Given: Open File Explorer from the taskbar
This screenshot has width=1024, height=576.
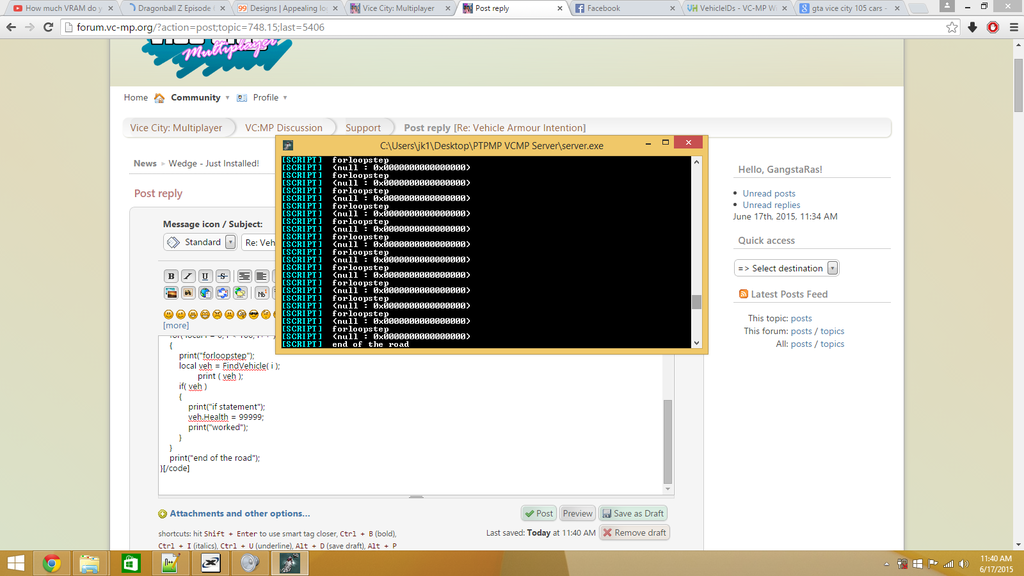Looking at the screenshot, I should click(89, 563).
